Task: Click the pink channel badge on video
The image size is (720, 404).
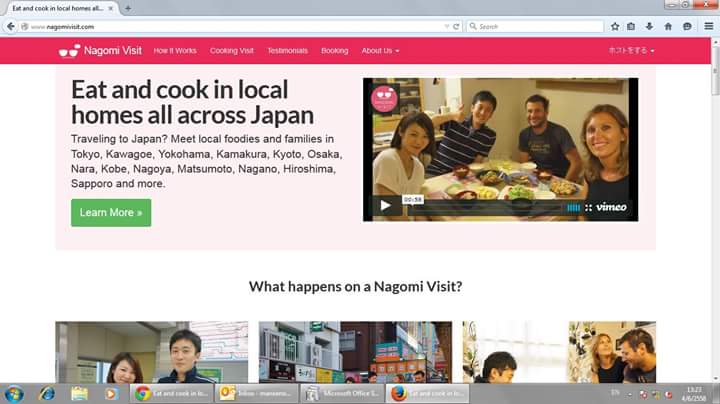Action: coord(384,98)
